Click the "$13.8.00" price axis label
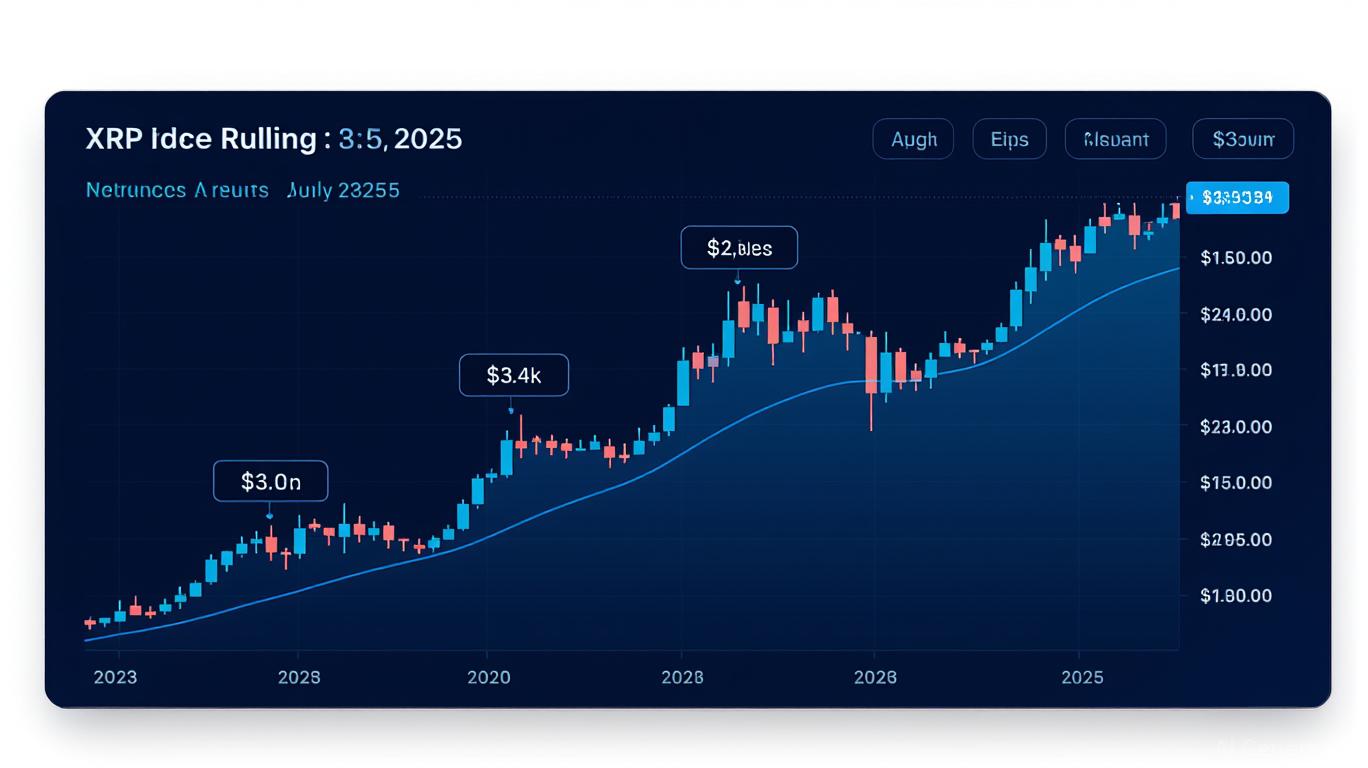 click(1236, 370)
